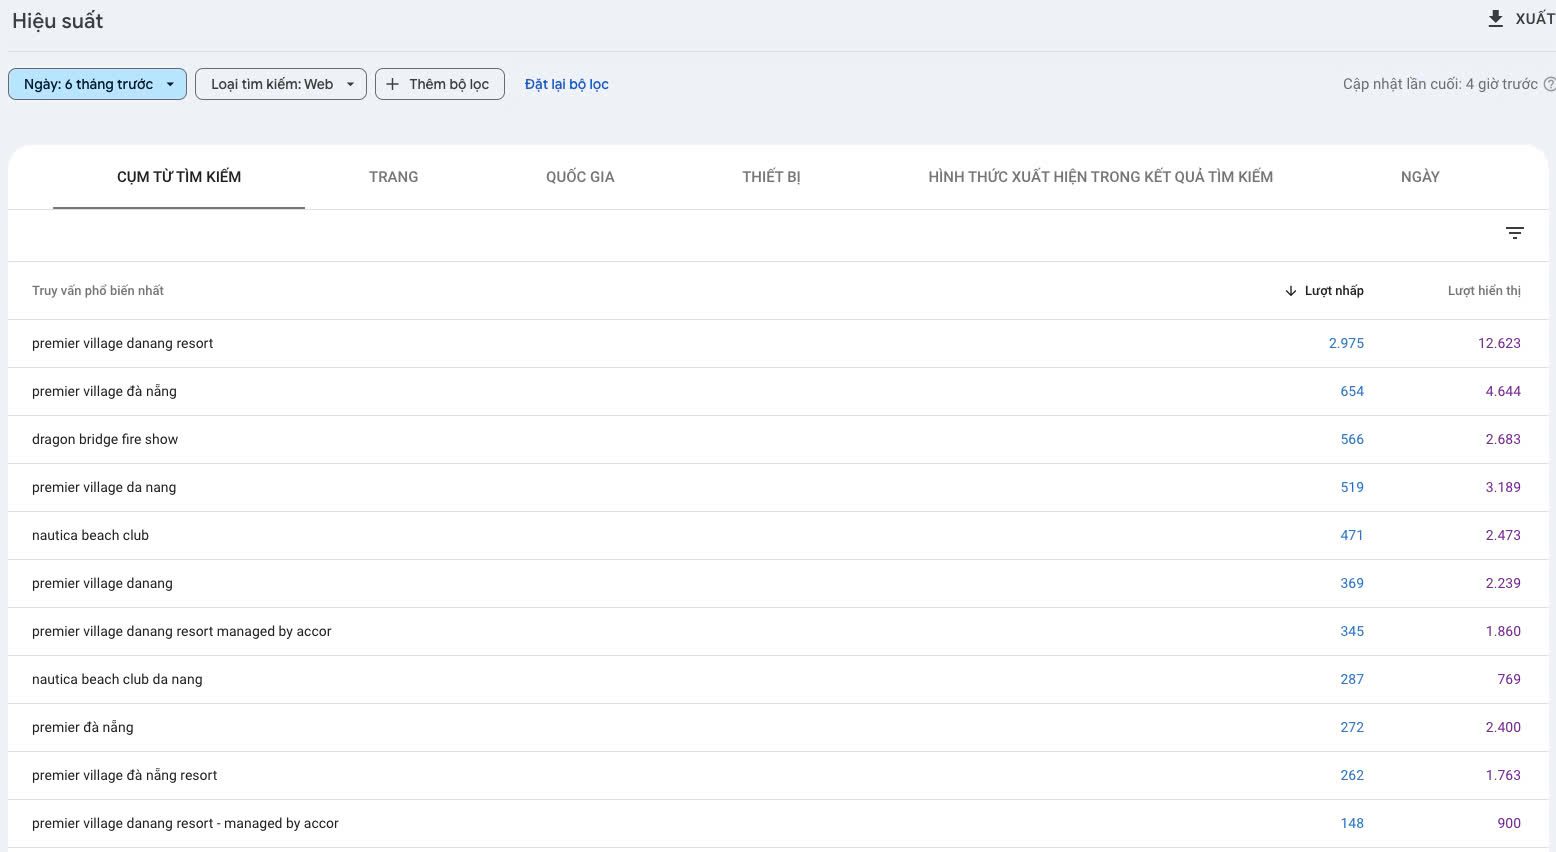Open the HÌNH THỨC XUẤT HIỆN TRONG KẾT QUẢ TÌM KIẾM tab
Viewport: 1556px width, 852px height.
1100,177
